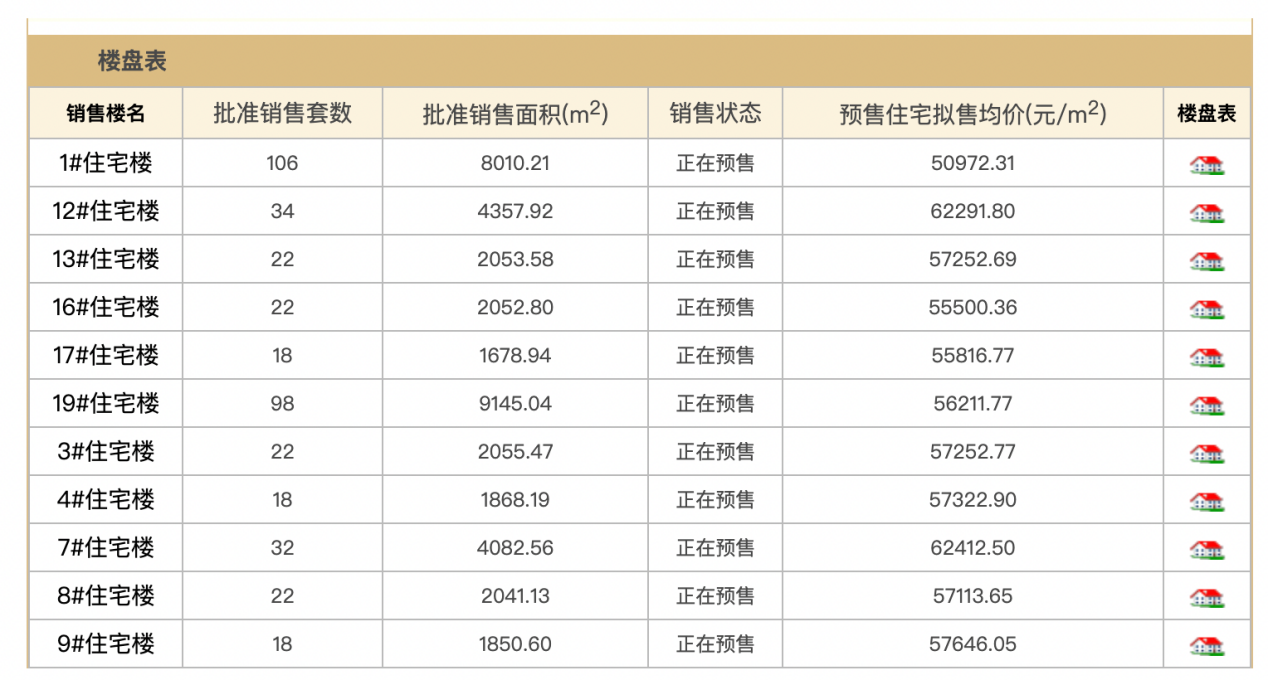Open the house icon for 4#住宅楼
The width and height of the screenshot is (1268, 680).
coord(1207,500)
